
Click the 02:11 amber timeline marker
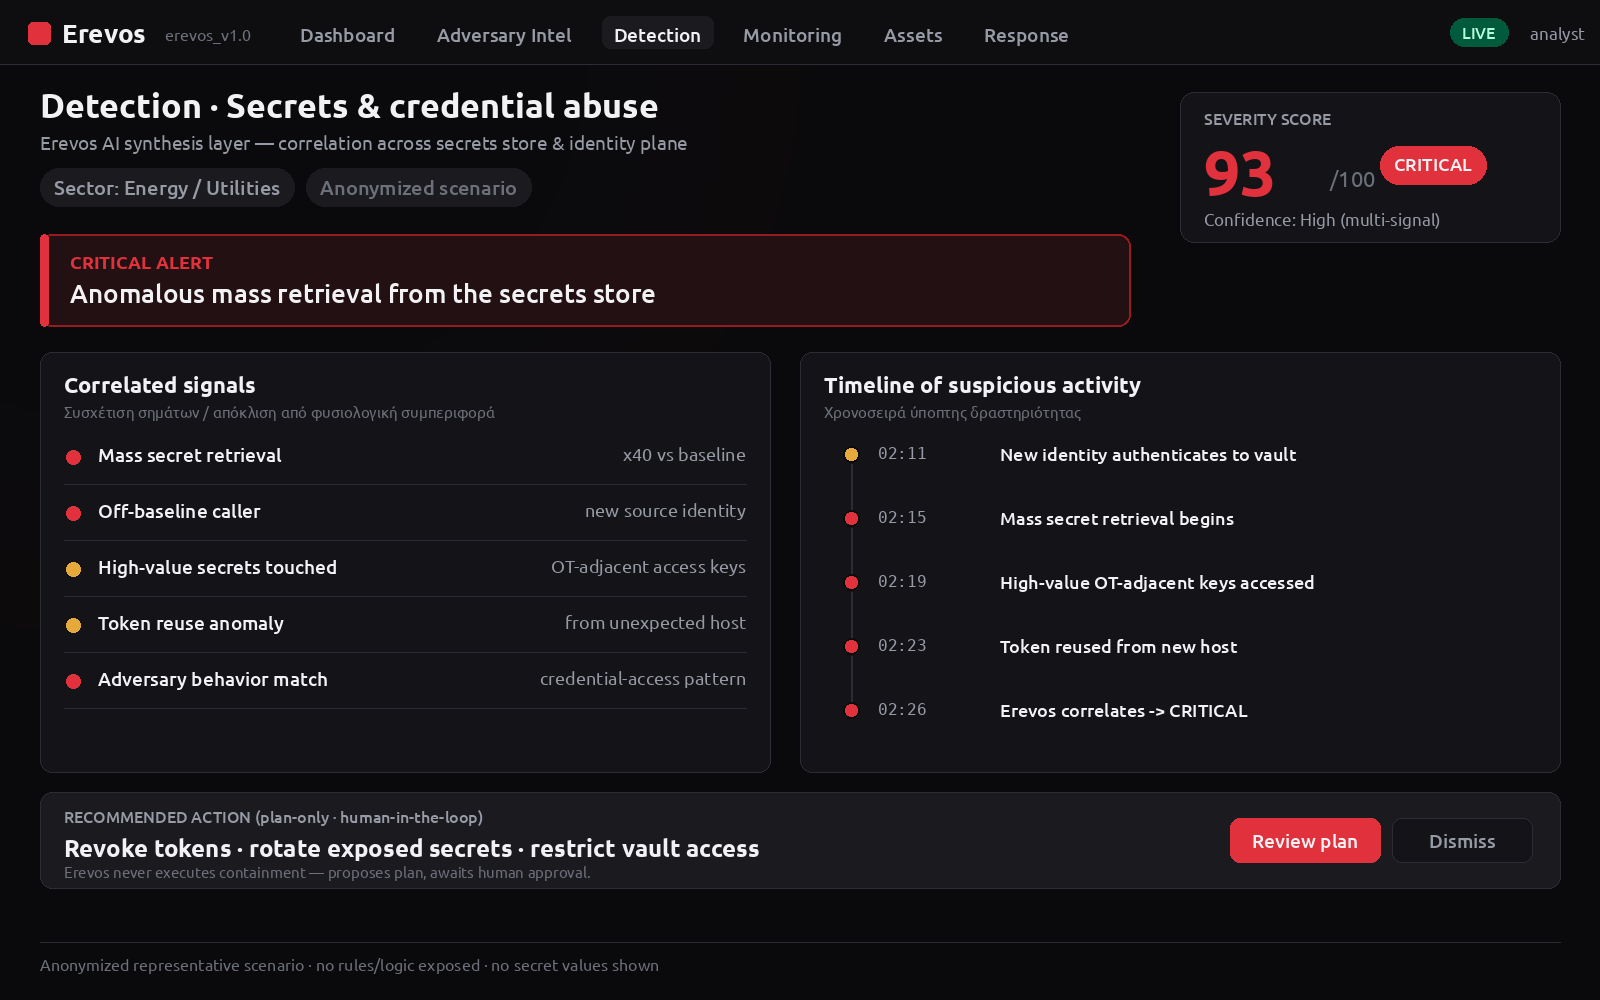(851, 454)
